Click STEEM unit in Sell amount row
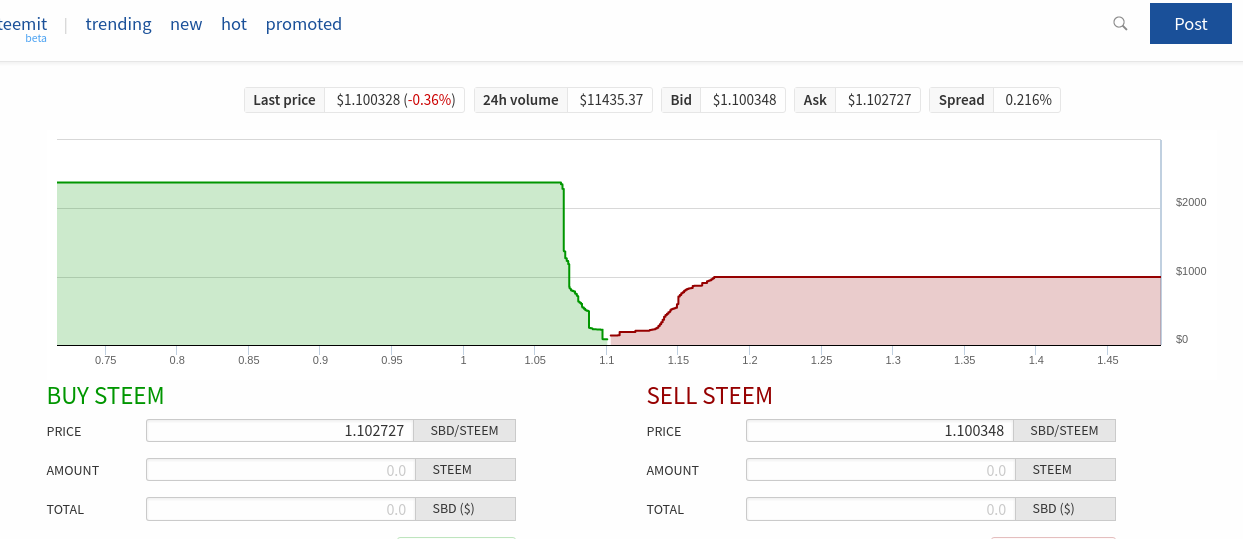This screenshot has width=1243, height=539. [x=1065, y=470]
